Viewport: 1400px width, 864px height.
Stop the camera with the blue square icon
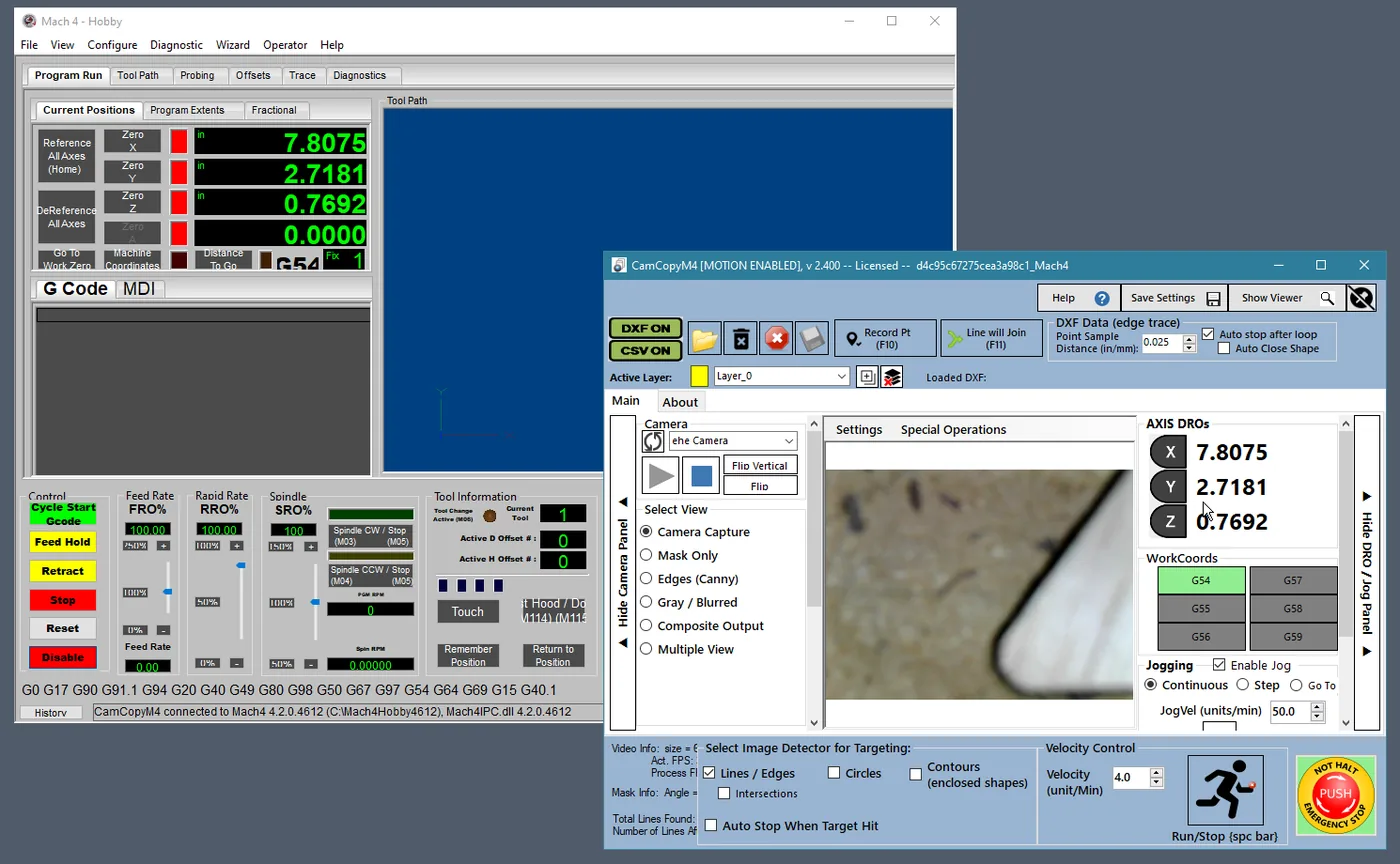tap(702, 476)
